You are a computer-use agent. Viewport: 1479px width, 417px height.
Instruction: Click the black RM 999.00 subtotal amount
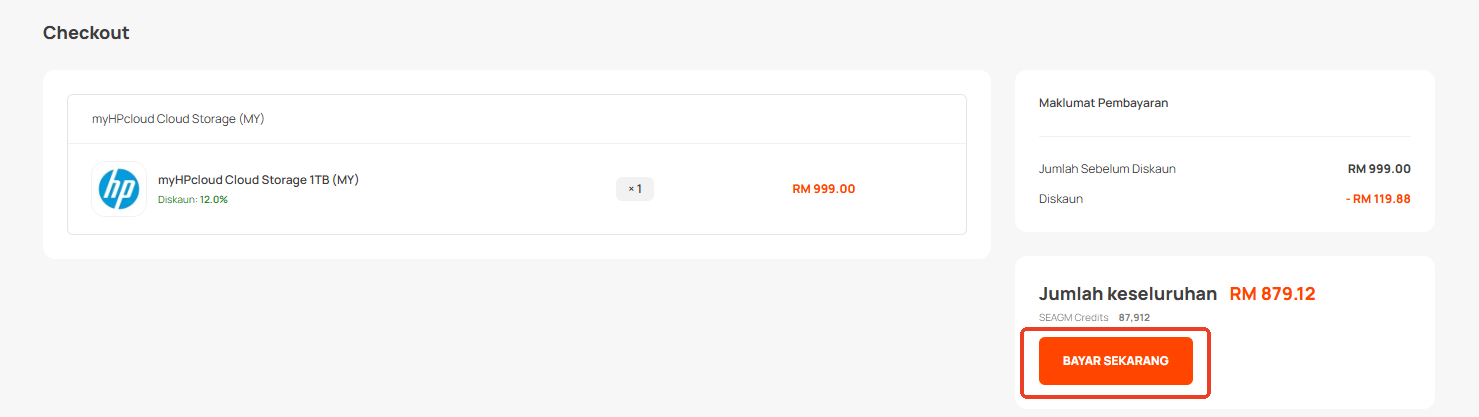pos(1379,169)
